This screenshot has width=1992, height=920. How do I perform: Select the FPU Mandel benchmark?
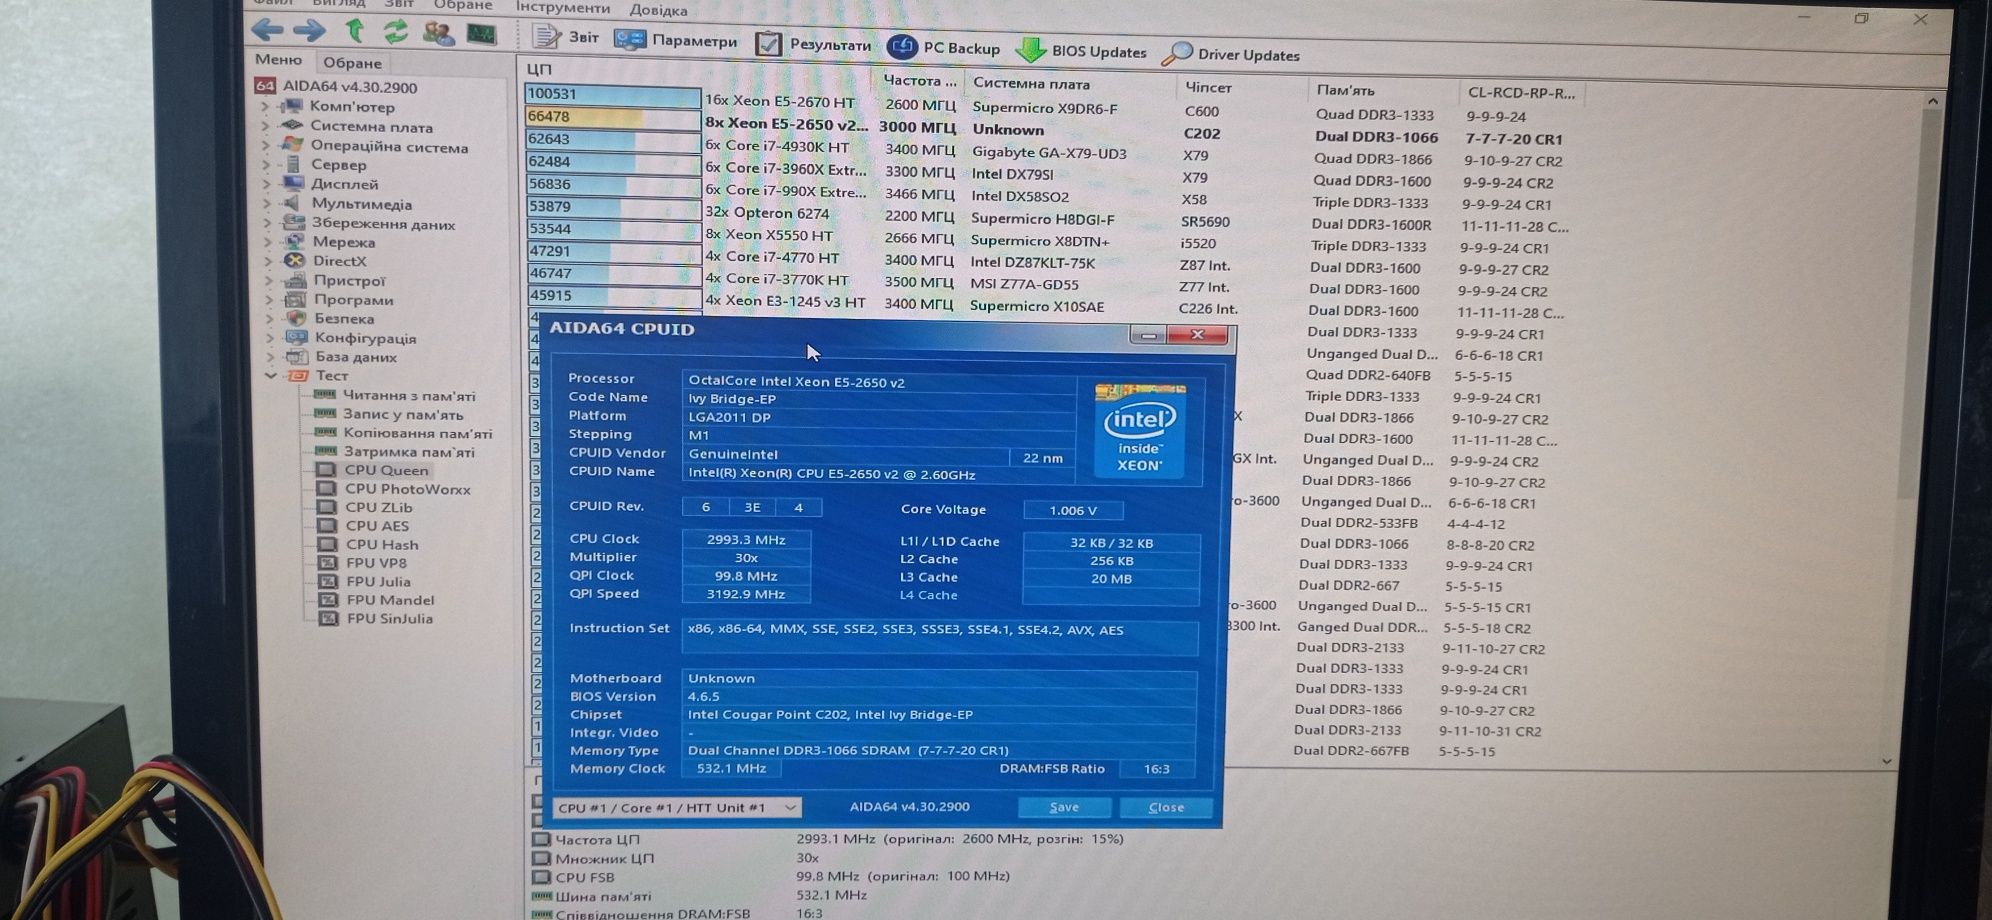coord(391,600)
